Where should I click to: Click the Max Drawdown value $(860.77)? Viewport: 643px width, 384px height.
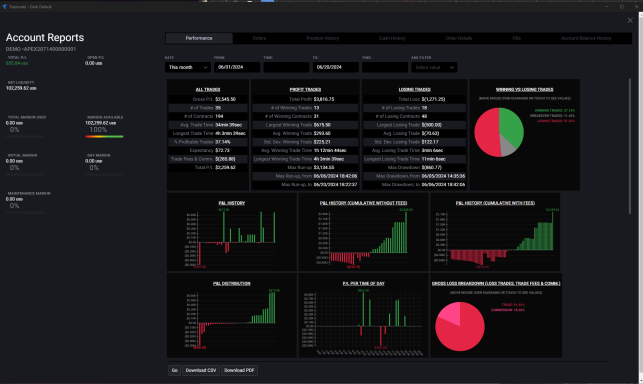pyautogui.click(x=432, y=167)
